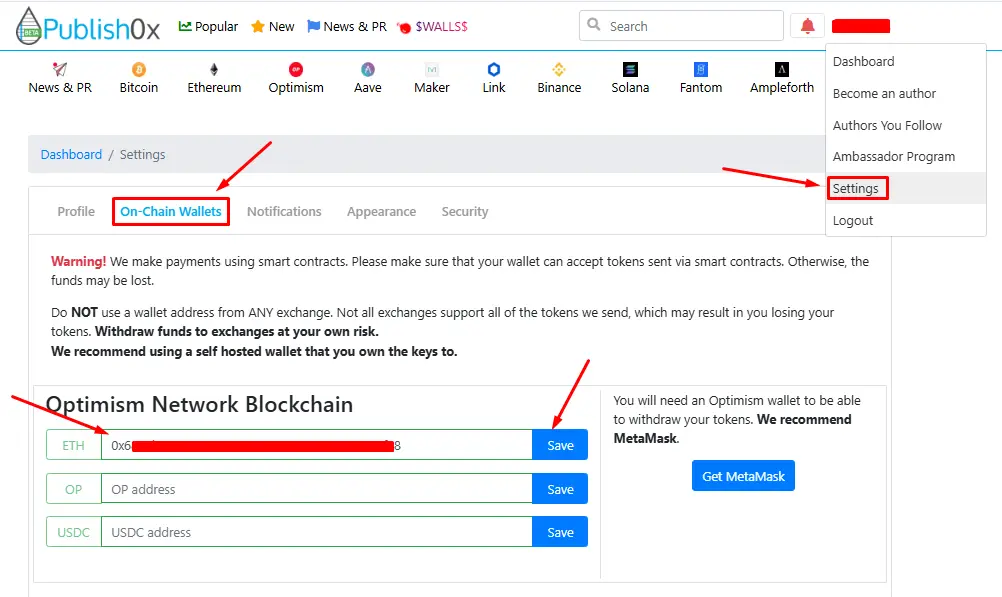Click the Link category icon
Screen dimensions: 1002x597
pyautogui.click(x=494, y=69)
